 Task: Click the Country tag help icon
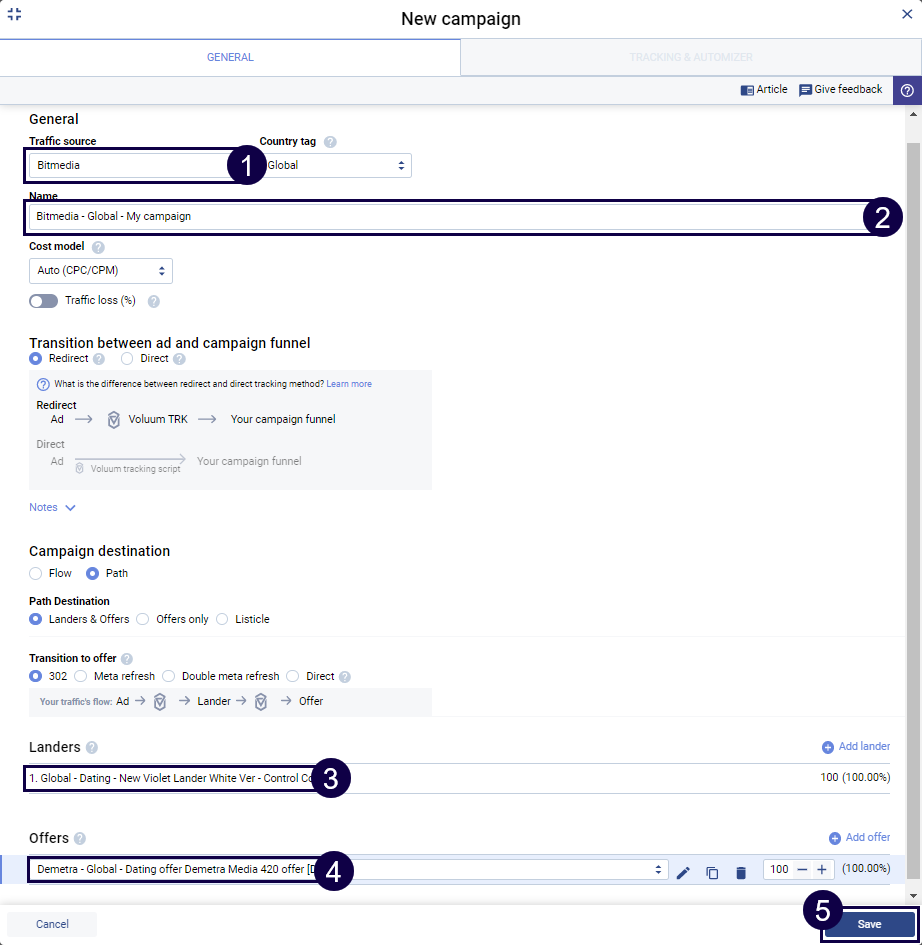[330, 142]
